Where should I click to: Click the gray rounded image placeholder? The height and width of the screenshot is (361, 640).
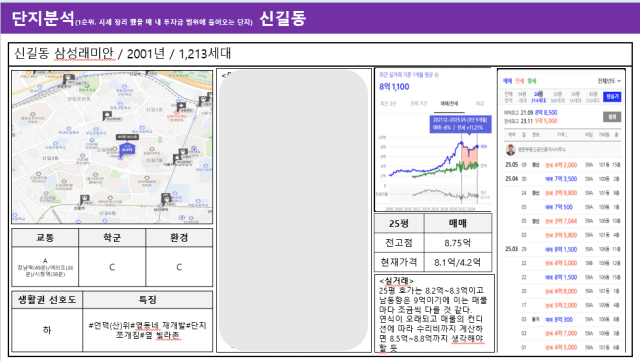point(293,210)
